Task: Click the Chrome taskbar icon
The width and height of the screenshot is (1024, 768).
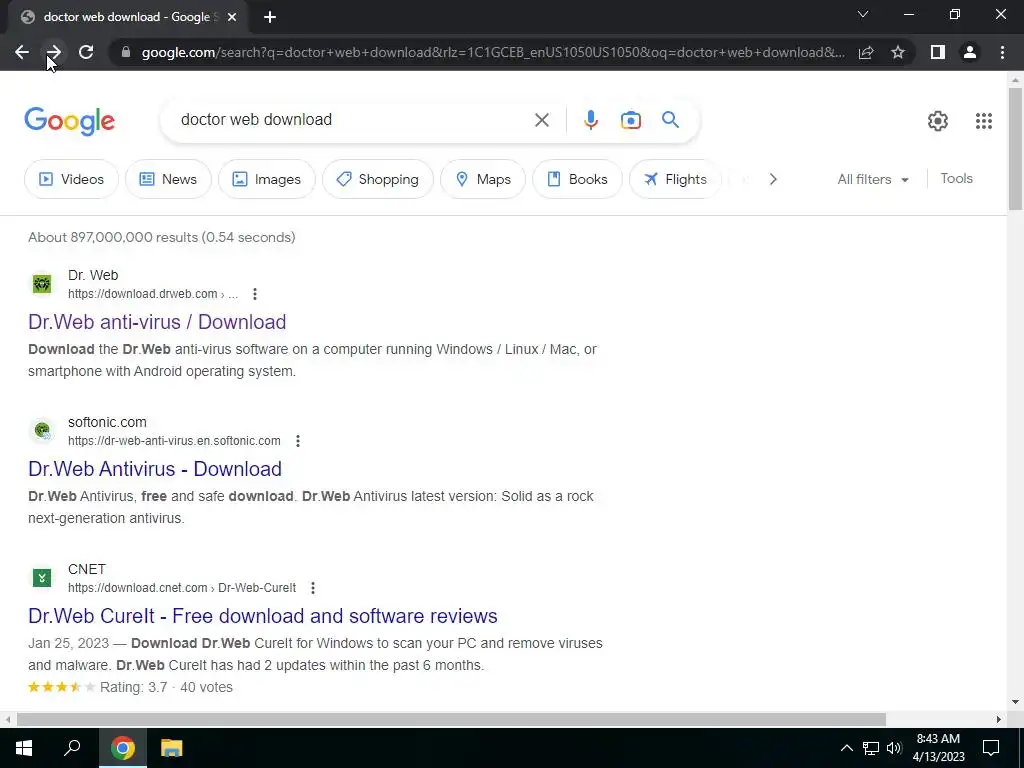Action: (122, 748)
